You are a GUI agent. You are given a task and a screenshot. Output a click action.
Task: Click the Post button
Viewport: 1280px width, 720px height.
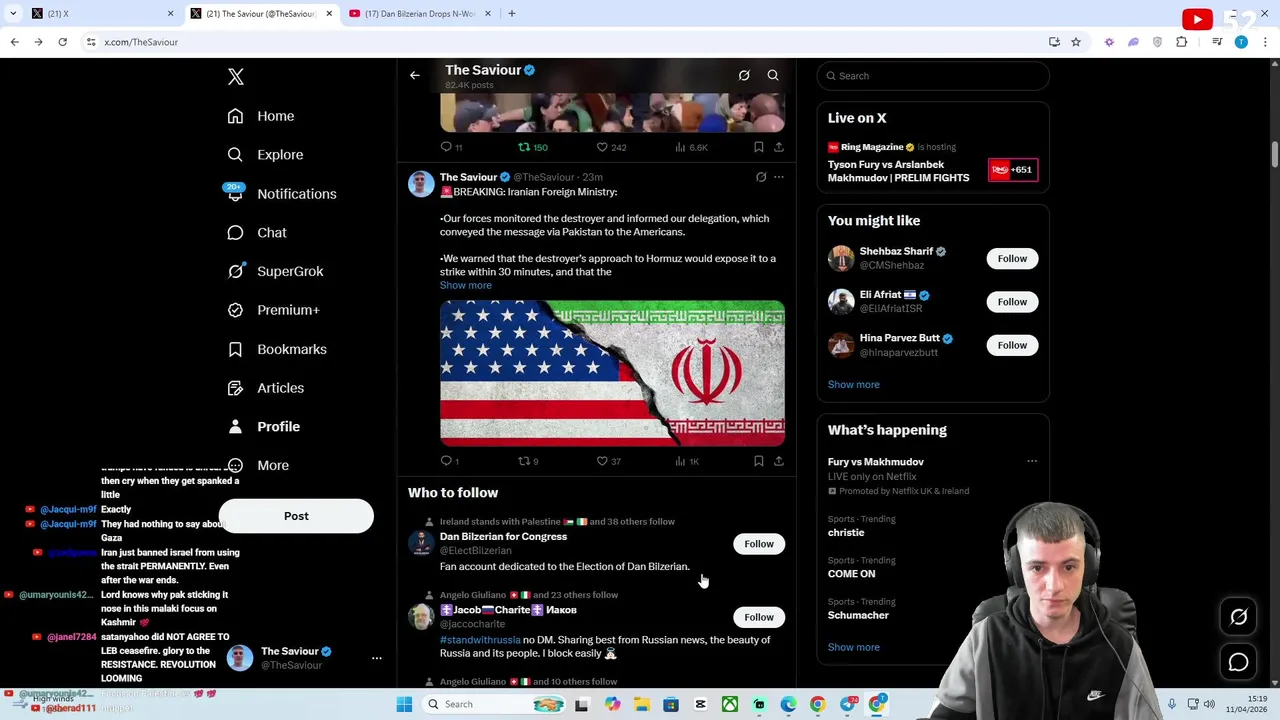pos(296,516)
